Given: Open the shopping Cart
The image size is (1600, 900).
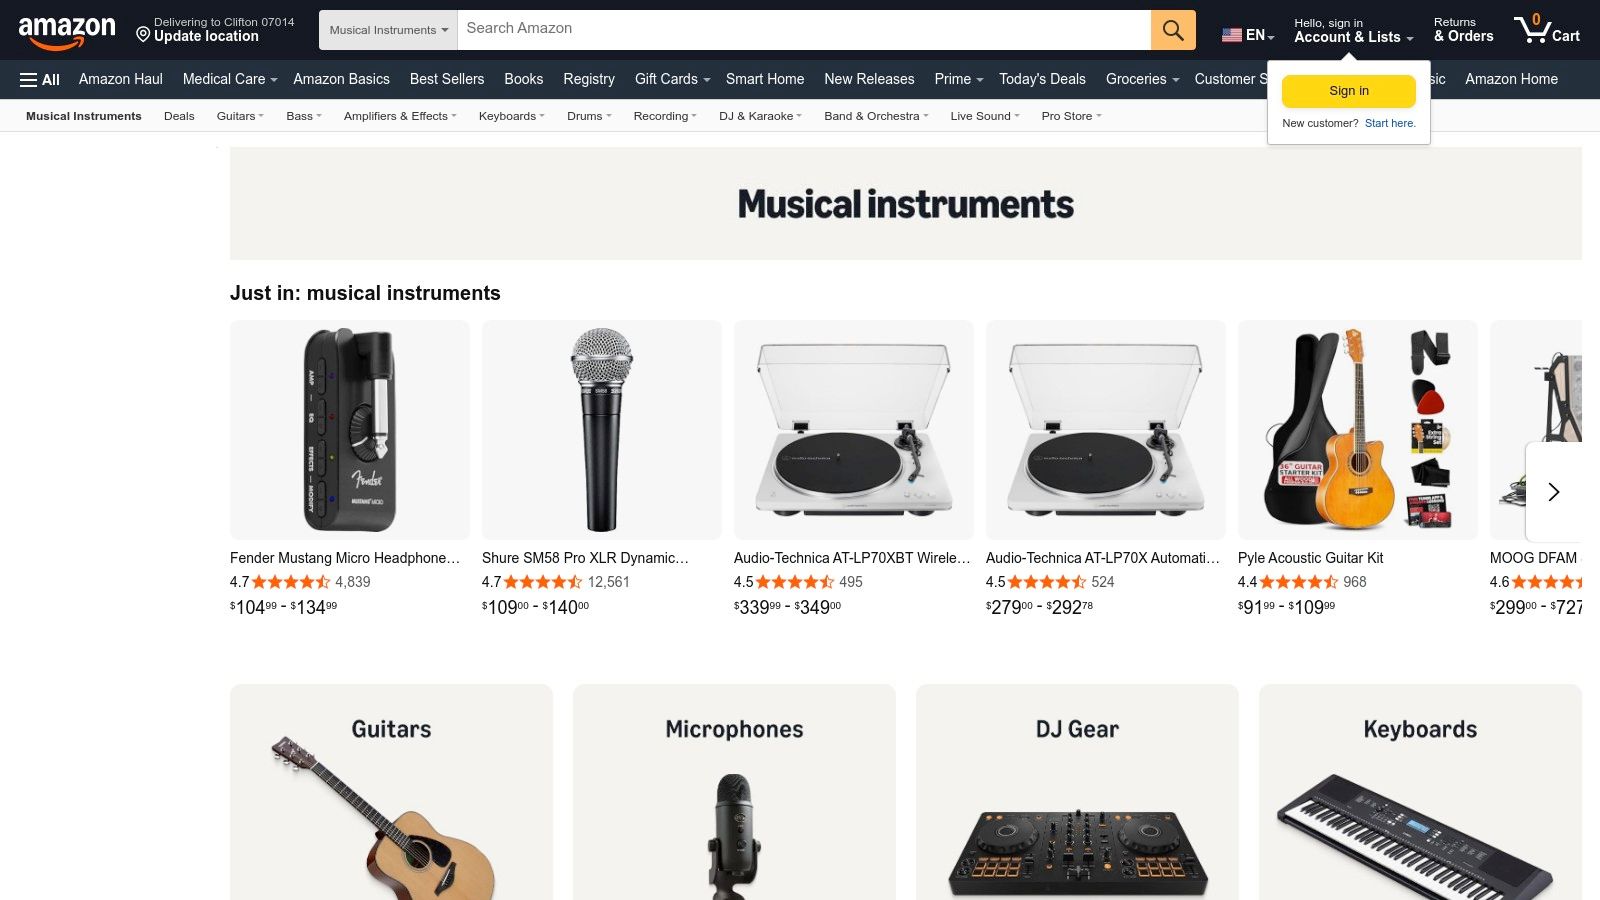Looking at the screenshot, I should (x=1545, y=29).
